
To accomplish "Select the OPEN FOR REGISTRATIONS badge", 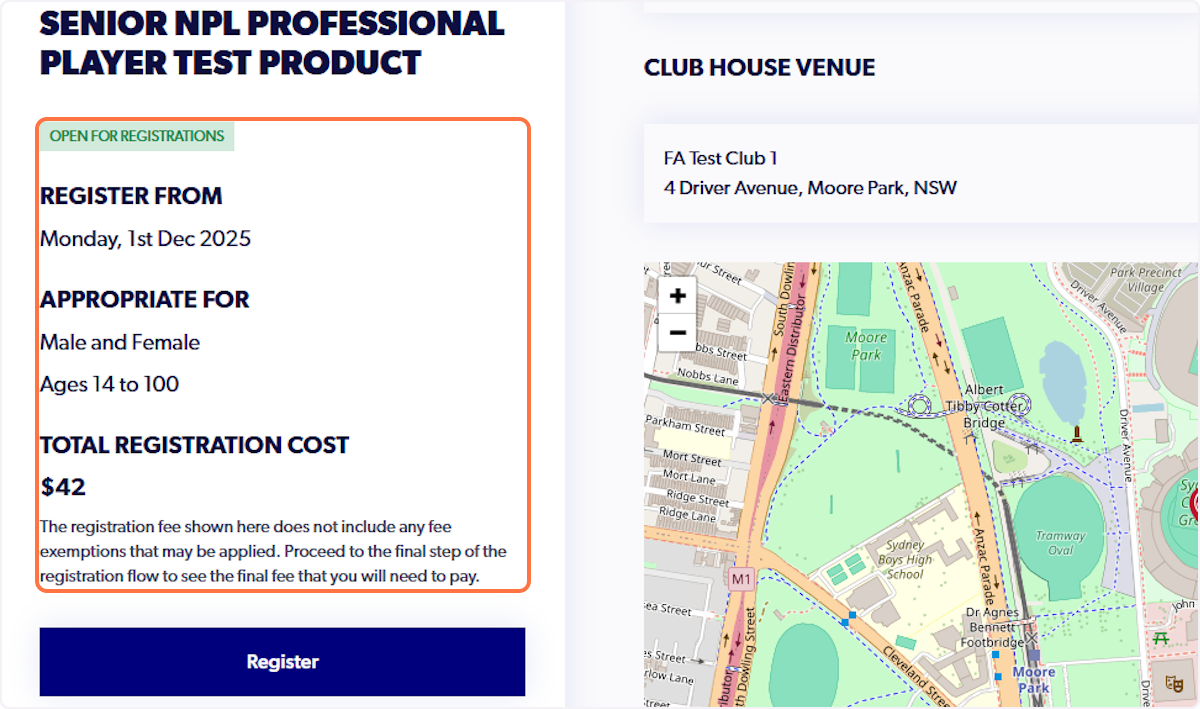I will pyautogui.click(x=136, y=135).
